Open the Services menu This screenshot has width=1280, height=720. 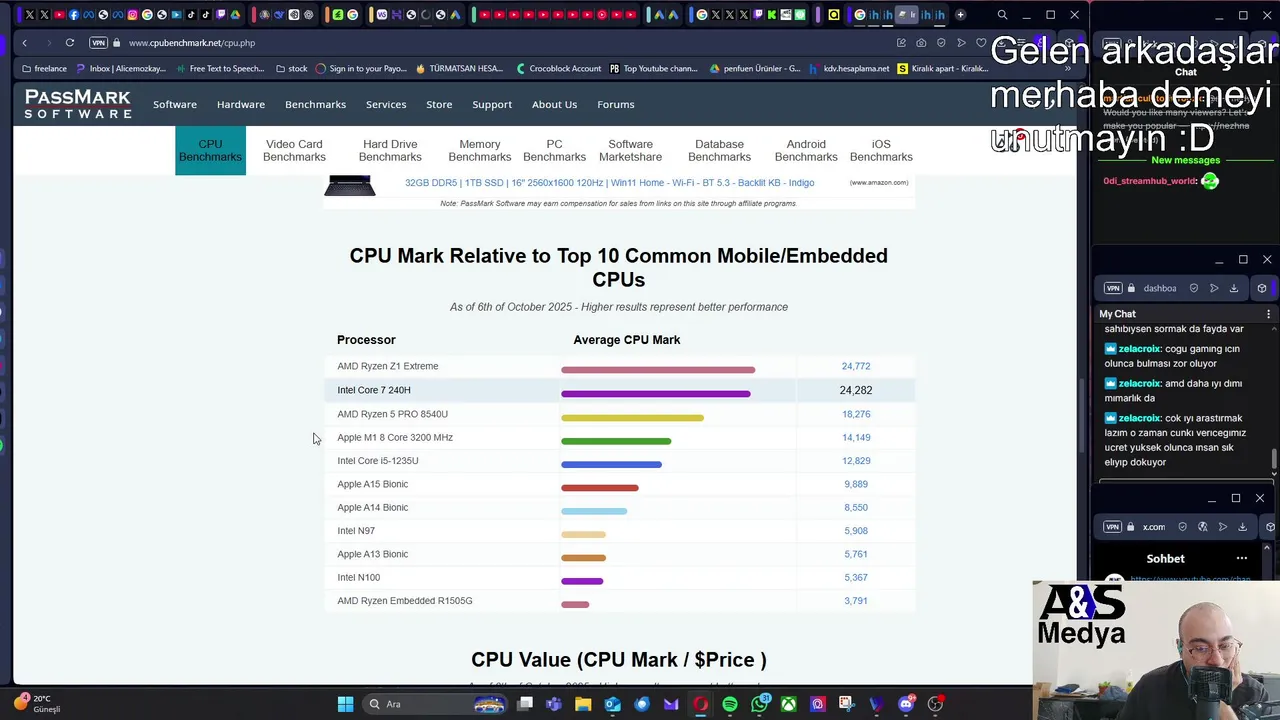point(386,104)
